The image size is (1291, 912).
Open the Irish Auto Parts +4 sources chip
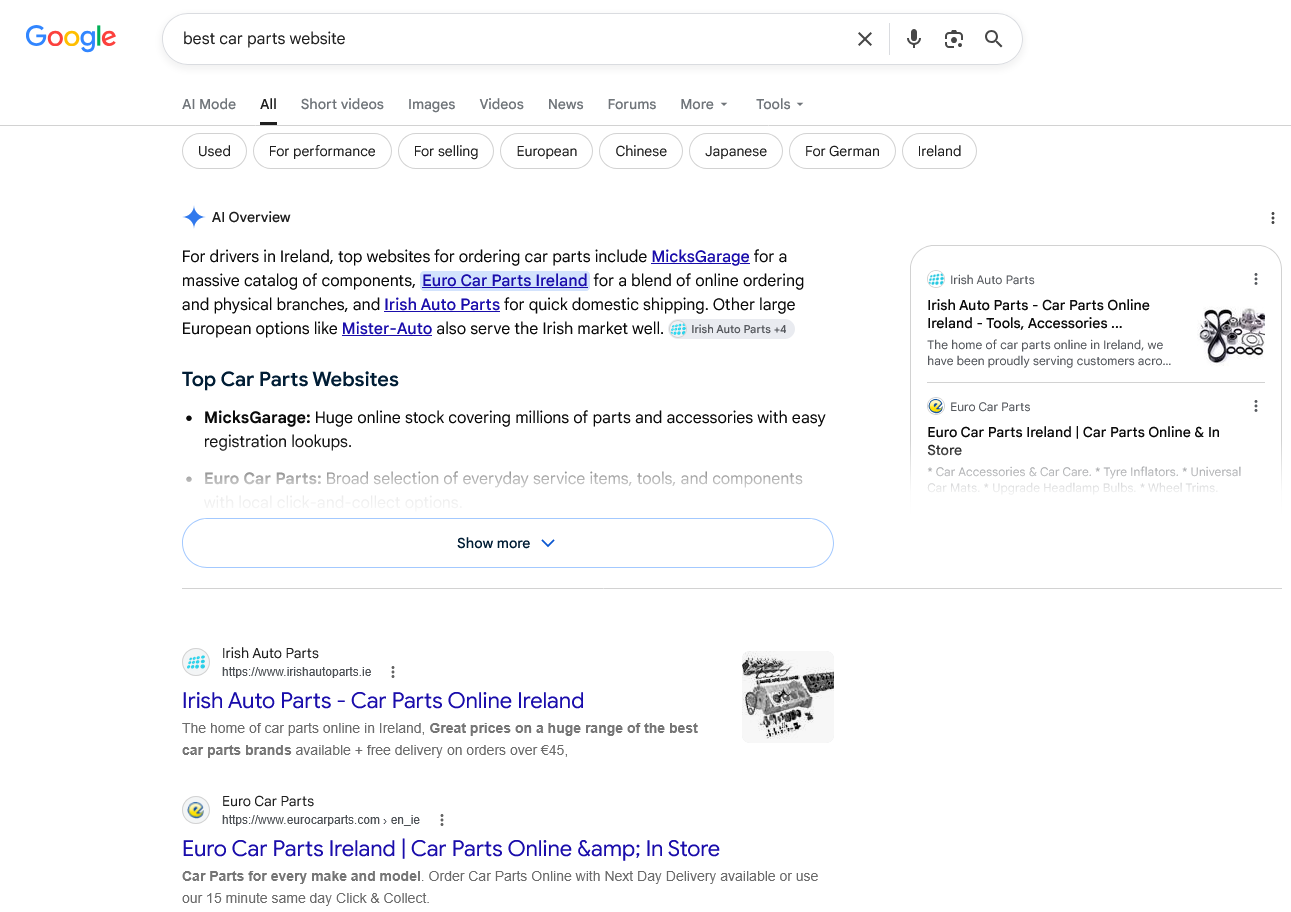(x=731, y=329)
